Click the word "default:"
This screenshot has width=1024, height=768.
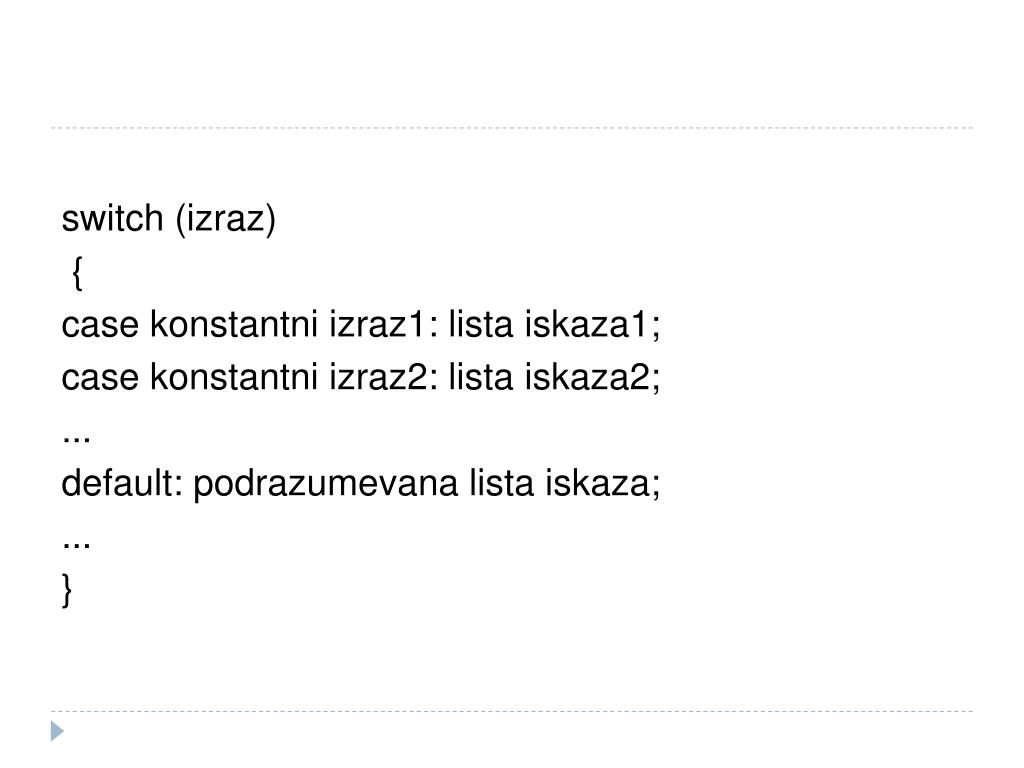[122, 483]
